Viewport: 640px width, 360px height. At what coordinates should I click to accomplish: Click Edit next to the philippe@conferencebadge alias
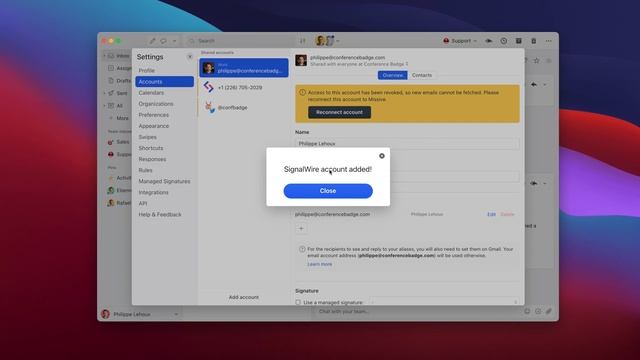[x=491, y=214]
